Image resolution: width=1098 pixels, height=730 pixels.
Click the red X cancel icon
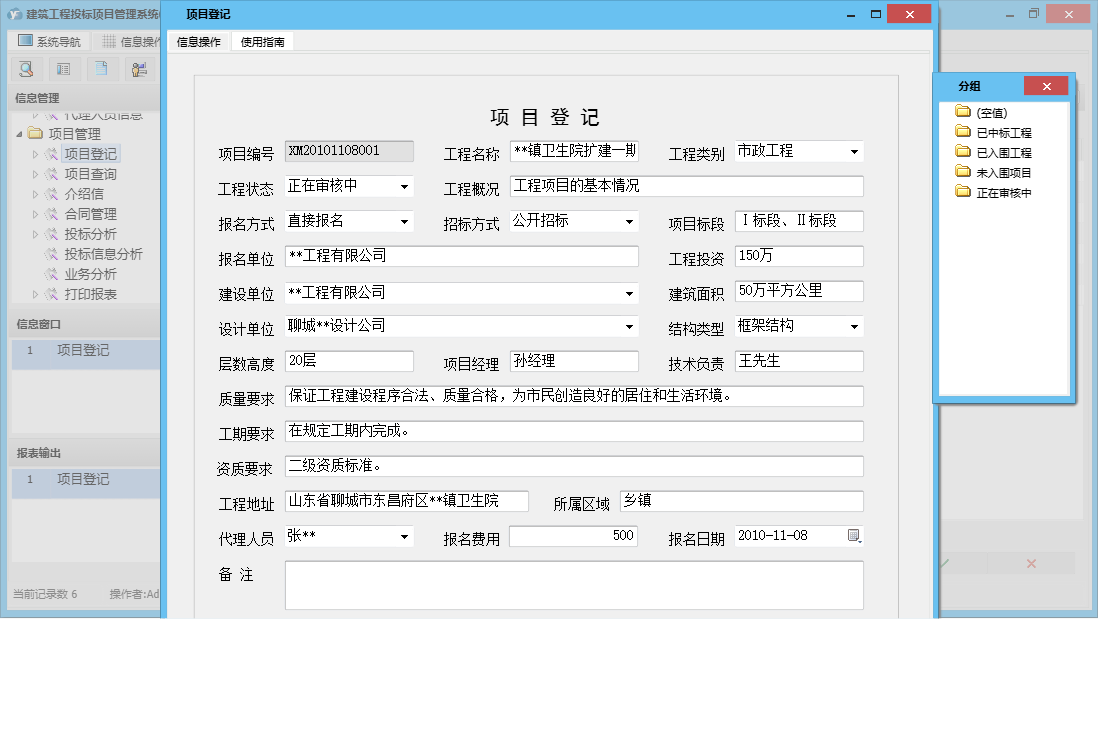(1031, 563)
